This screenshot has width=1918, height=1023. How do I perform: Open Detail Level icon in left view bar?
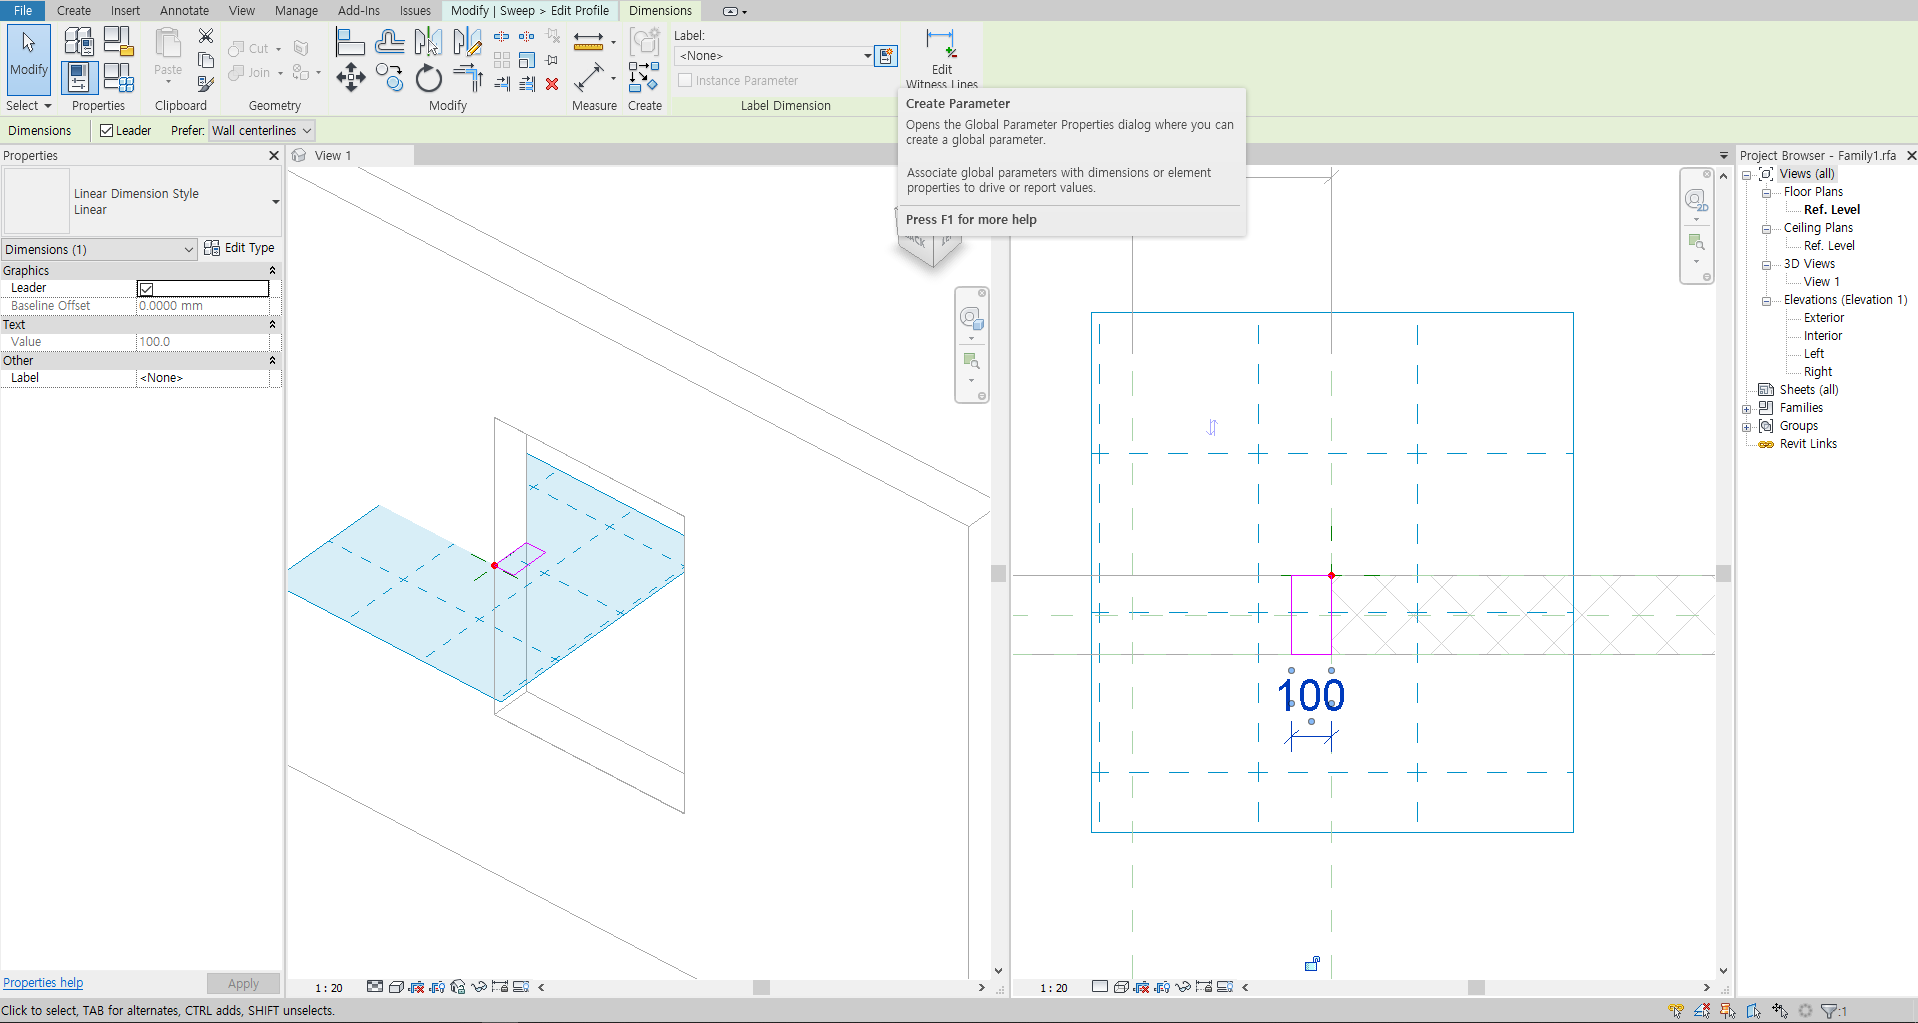click(375, 987)
